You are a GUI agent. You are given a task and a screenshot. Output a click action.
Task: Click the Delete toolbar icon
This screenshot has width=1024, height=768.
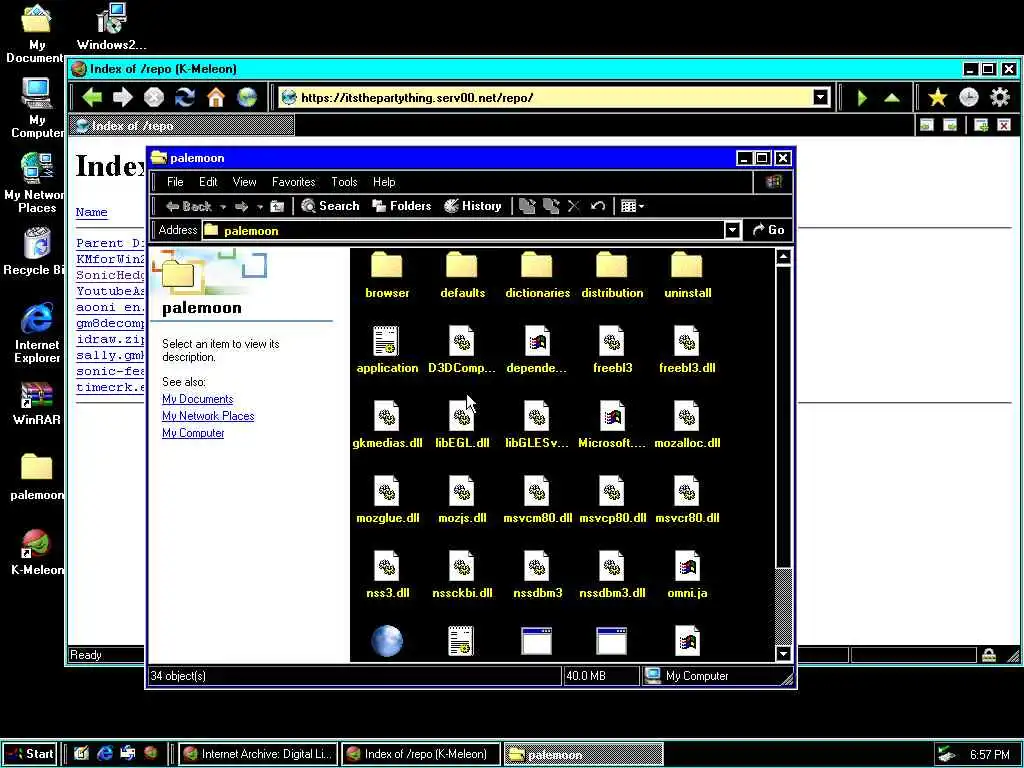coord(574,206)
